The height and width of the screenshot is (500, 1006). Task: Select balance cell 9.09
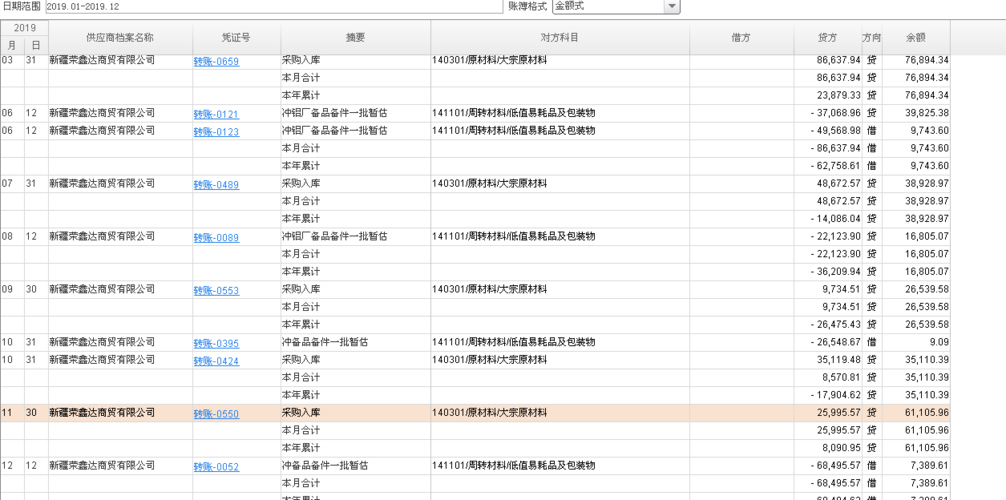[x=939, y=342]
